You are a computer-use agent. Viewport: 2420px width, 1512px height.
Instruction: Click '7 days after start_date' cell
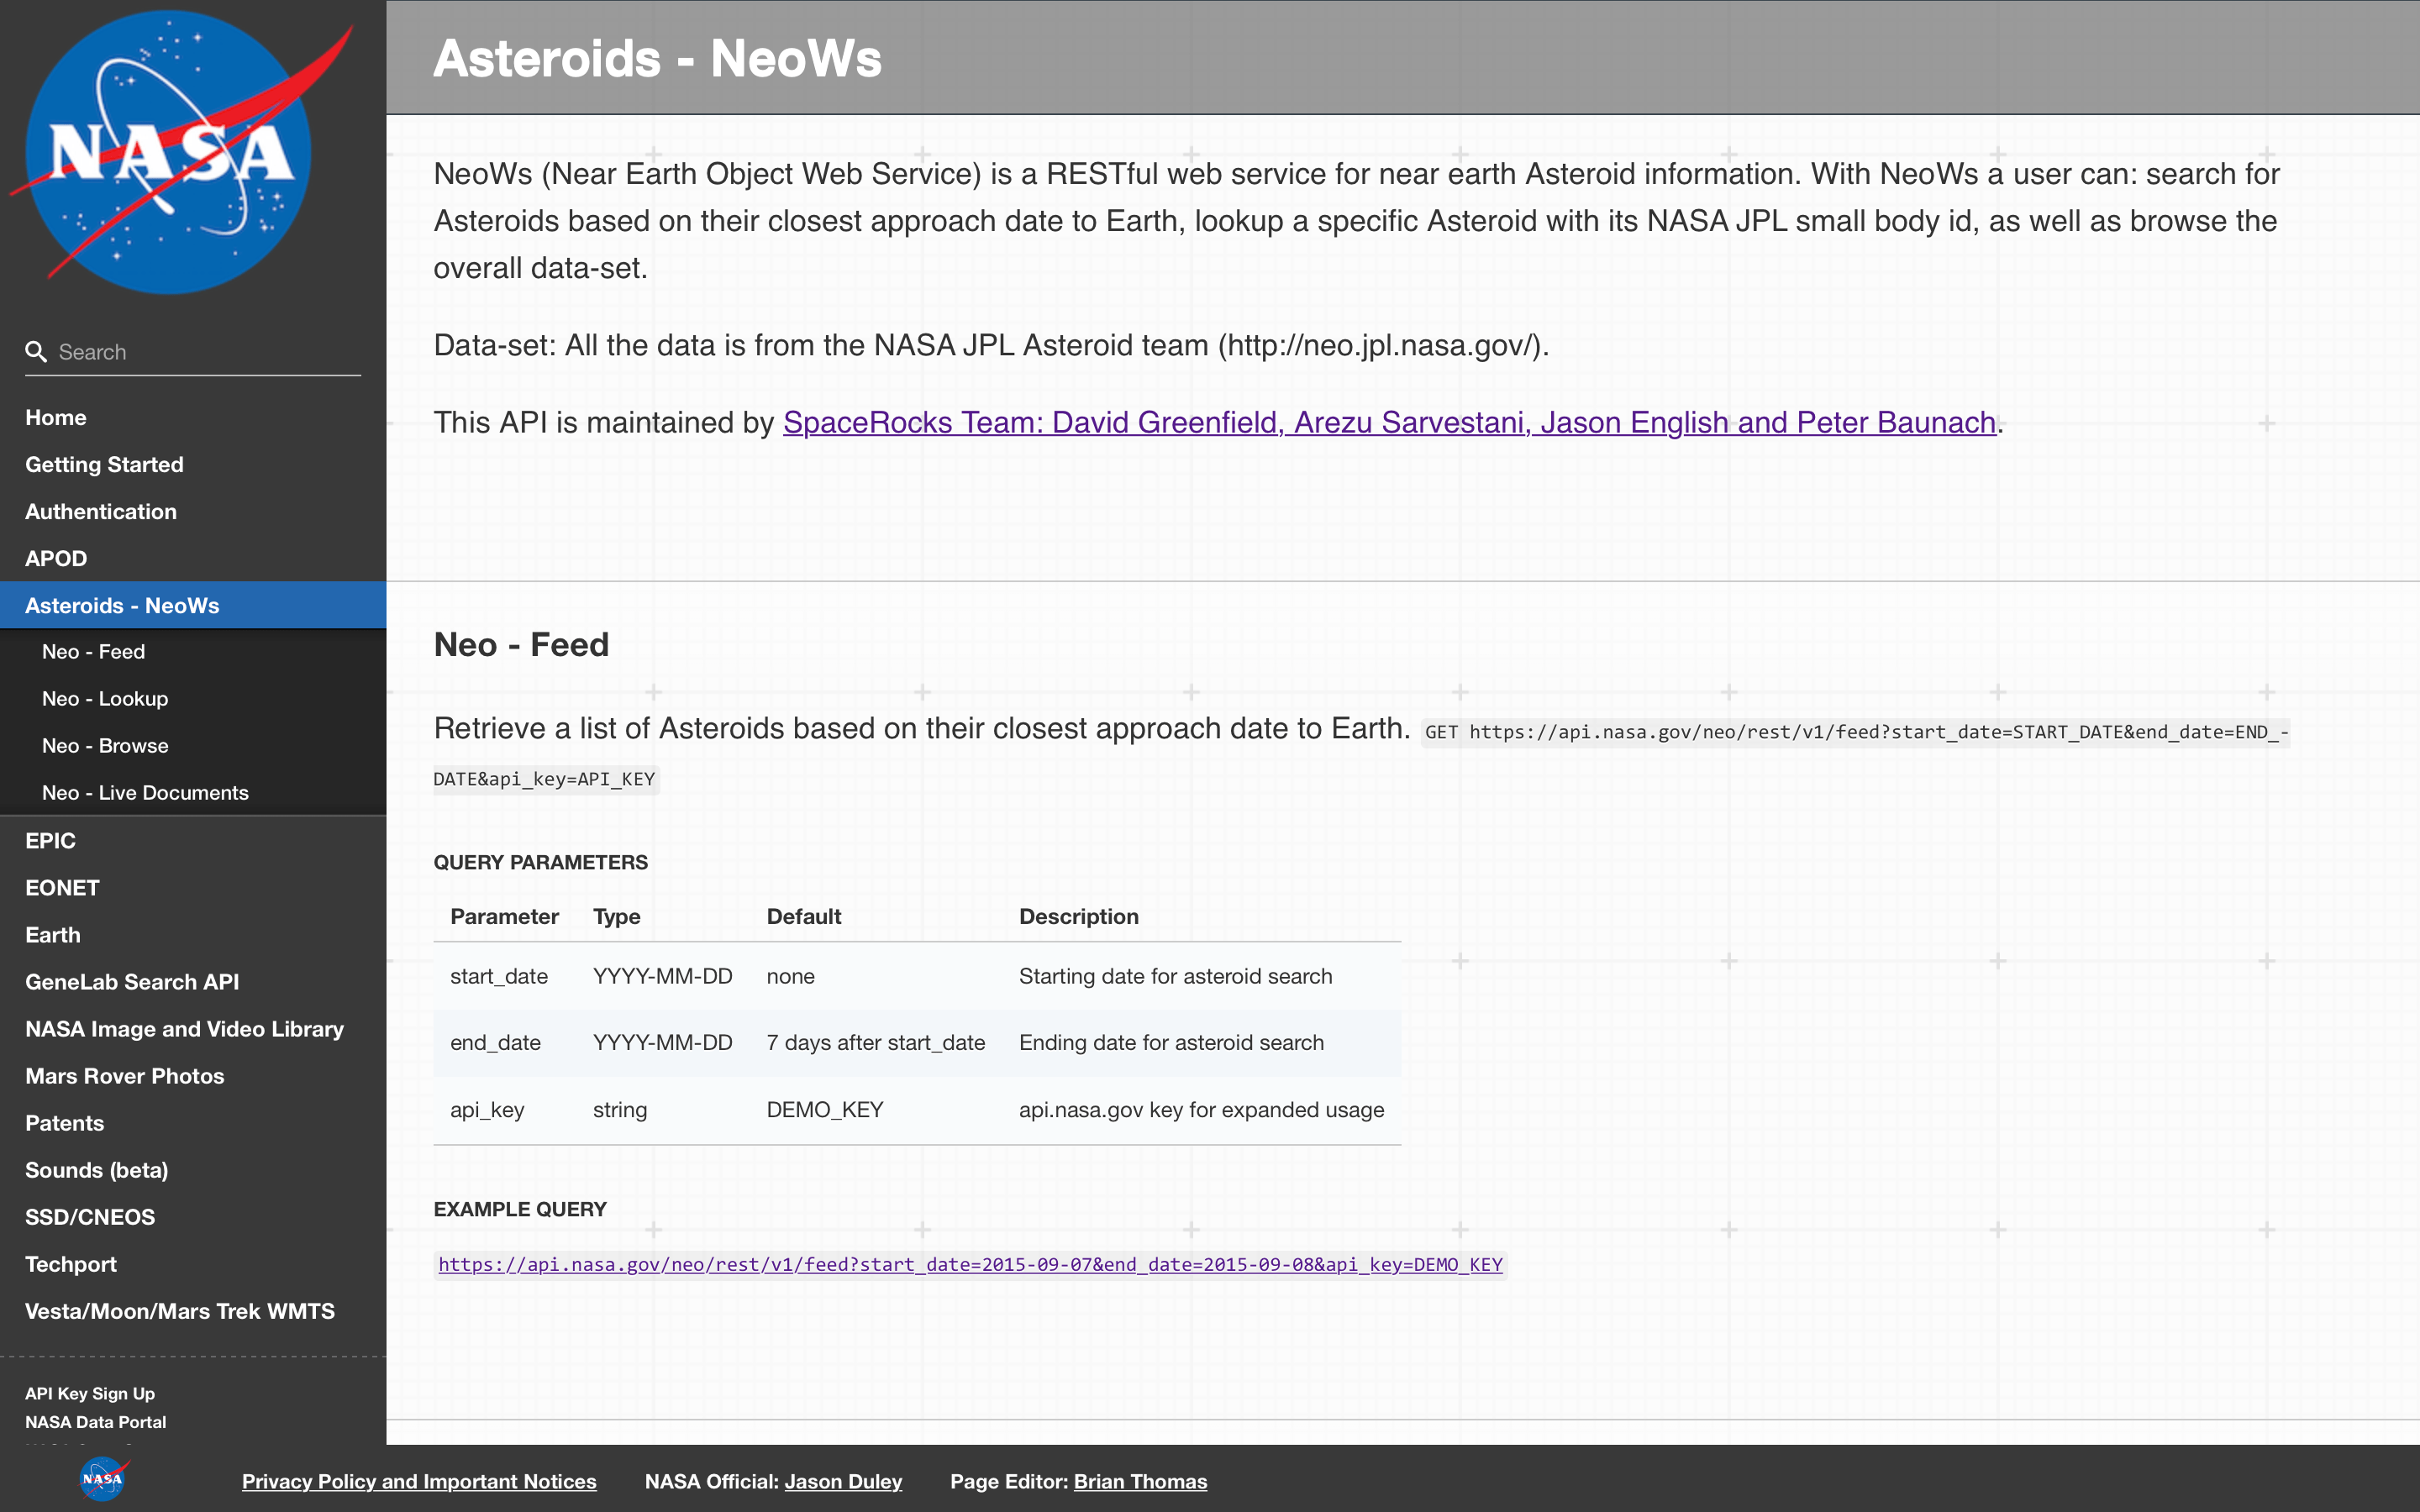point(875,1043)
